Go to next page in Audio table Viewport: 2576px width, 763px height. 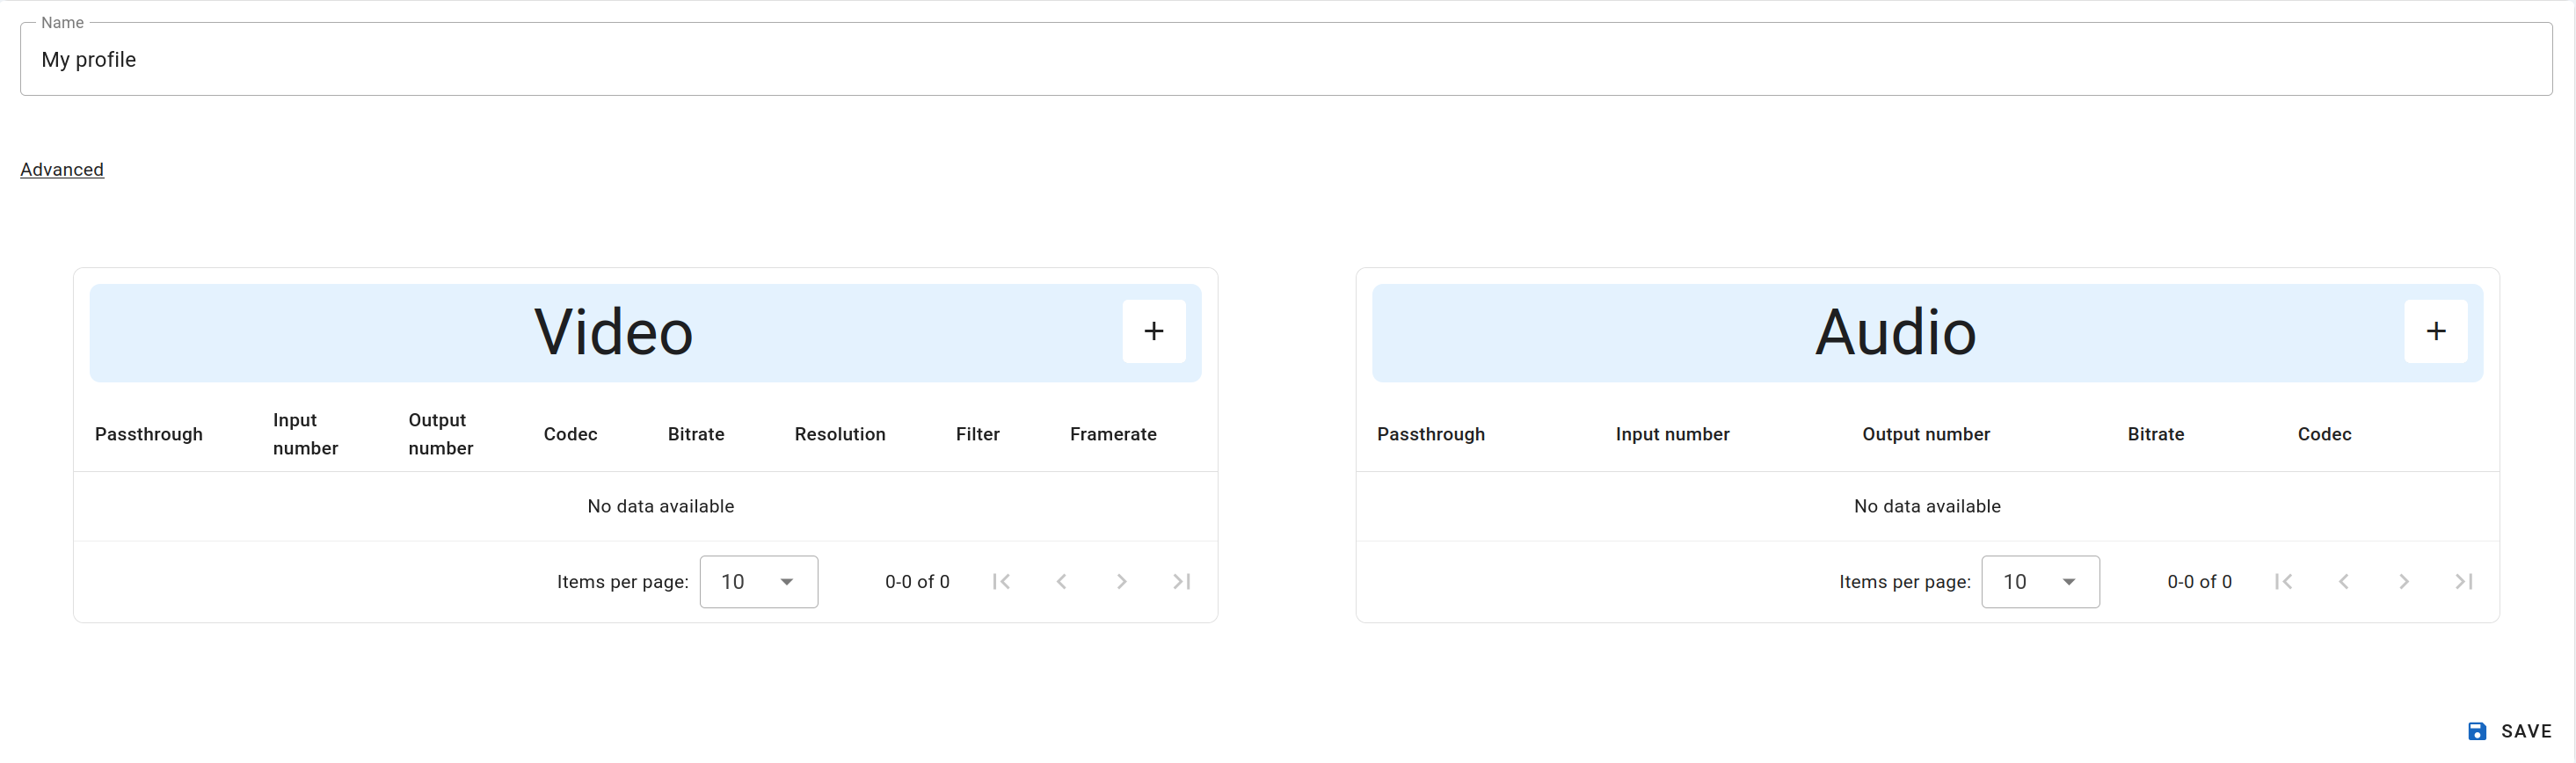2403,581
